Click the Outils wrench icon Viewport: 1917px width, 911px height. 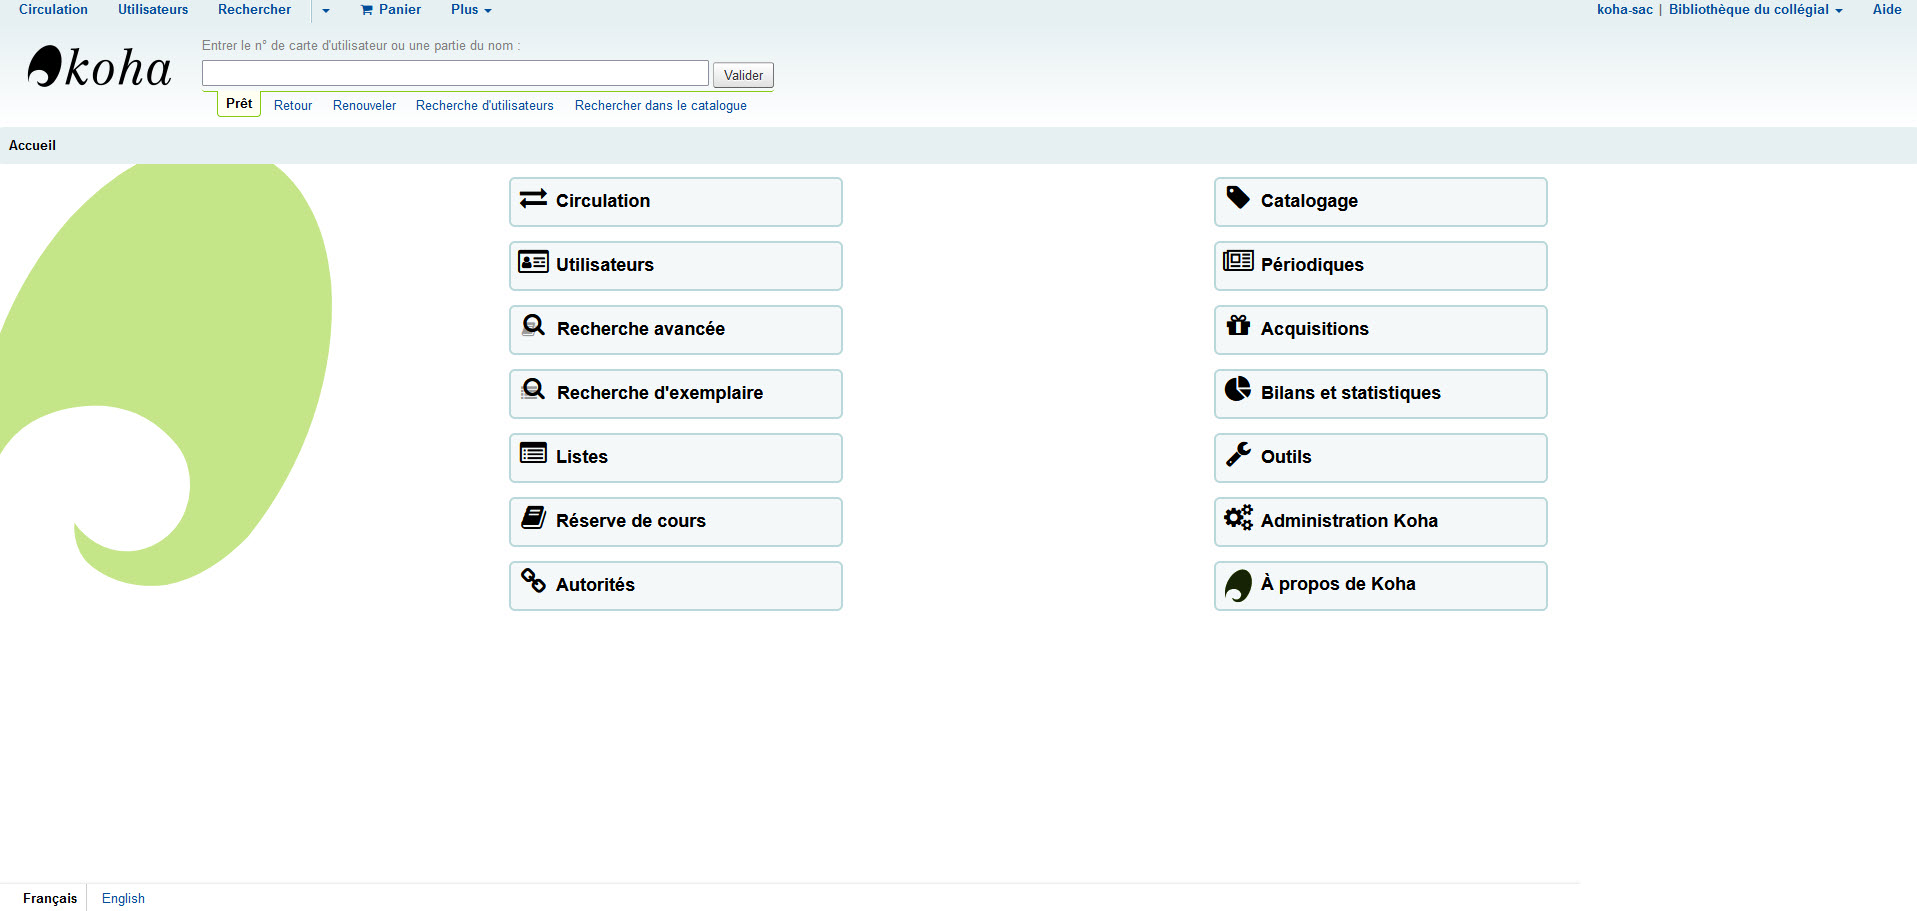pos(1238,454)
